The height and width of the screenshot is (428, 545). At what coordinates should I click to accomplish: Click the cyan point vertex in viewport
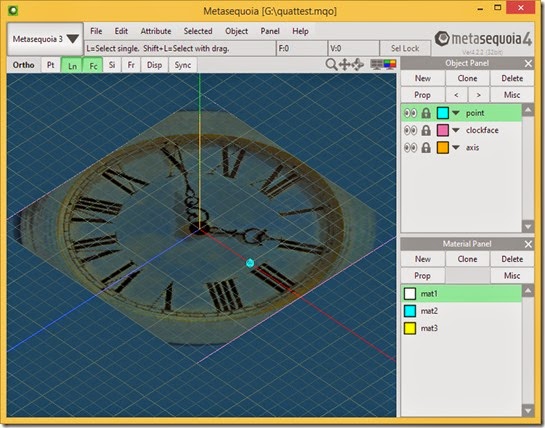point(250,263)
